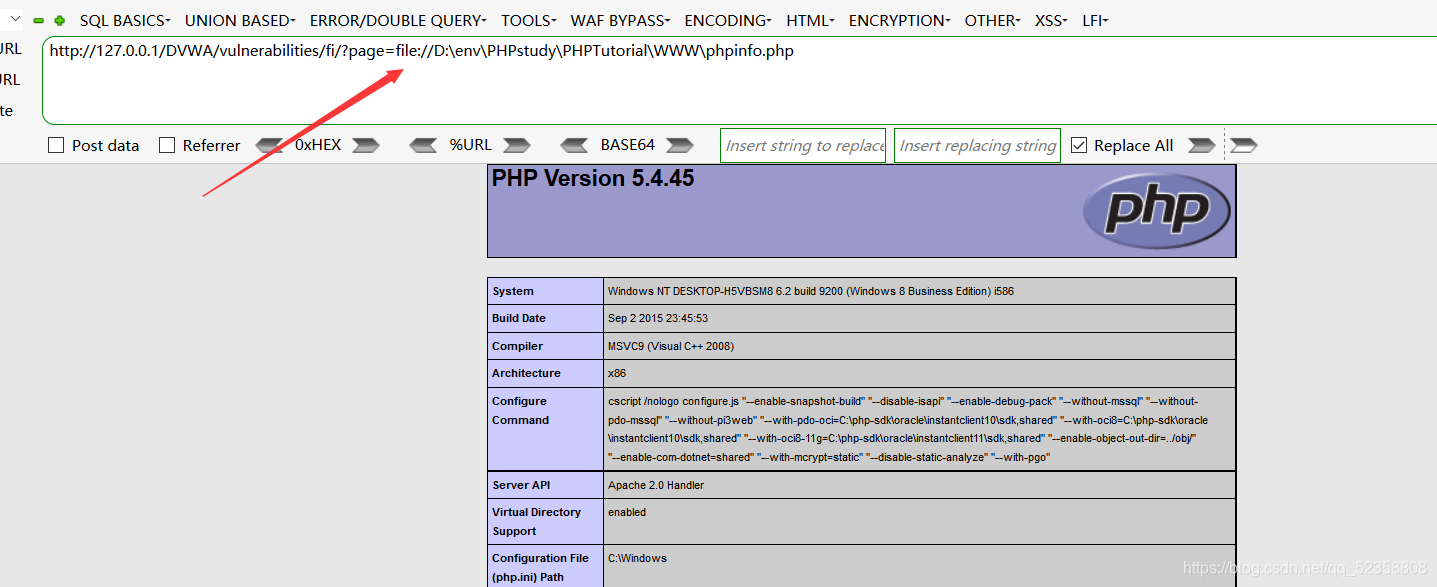The width and height of the screenshot is (1437, 587).
Task: Open the TOOLS dropdown menu
Action: pyautogui.click(x=529, y=20)
